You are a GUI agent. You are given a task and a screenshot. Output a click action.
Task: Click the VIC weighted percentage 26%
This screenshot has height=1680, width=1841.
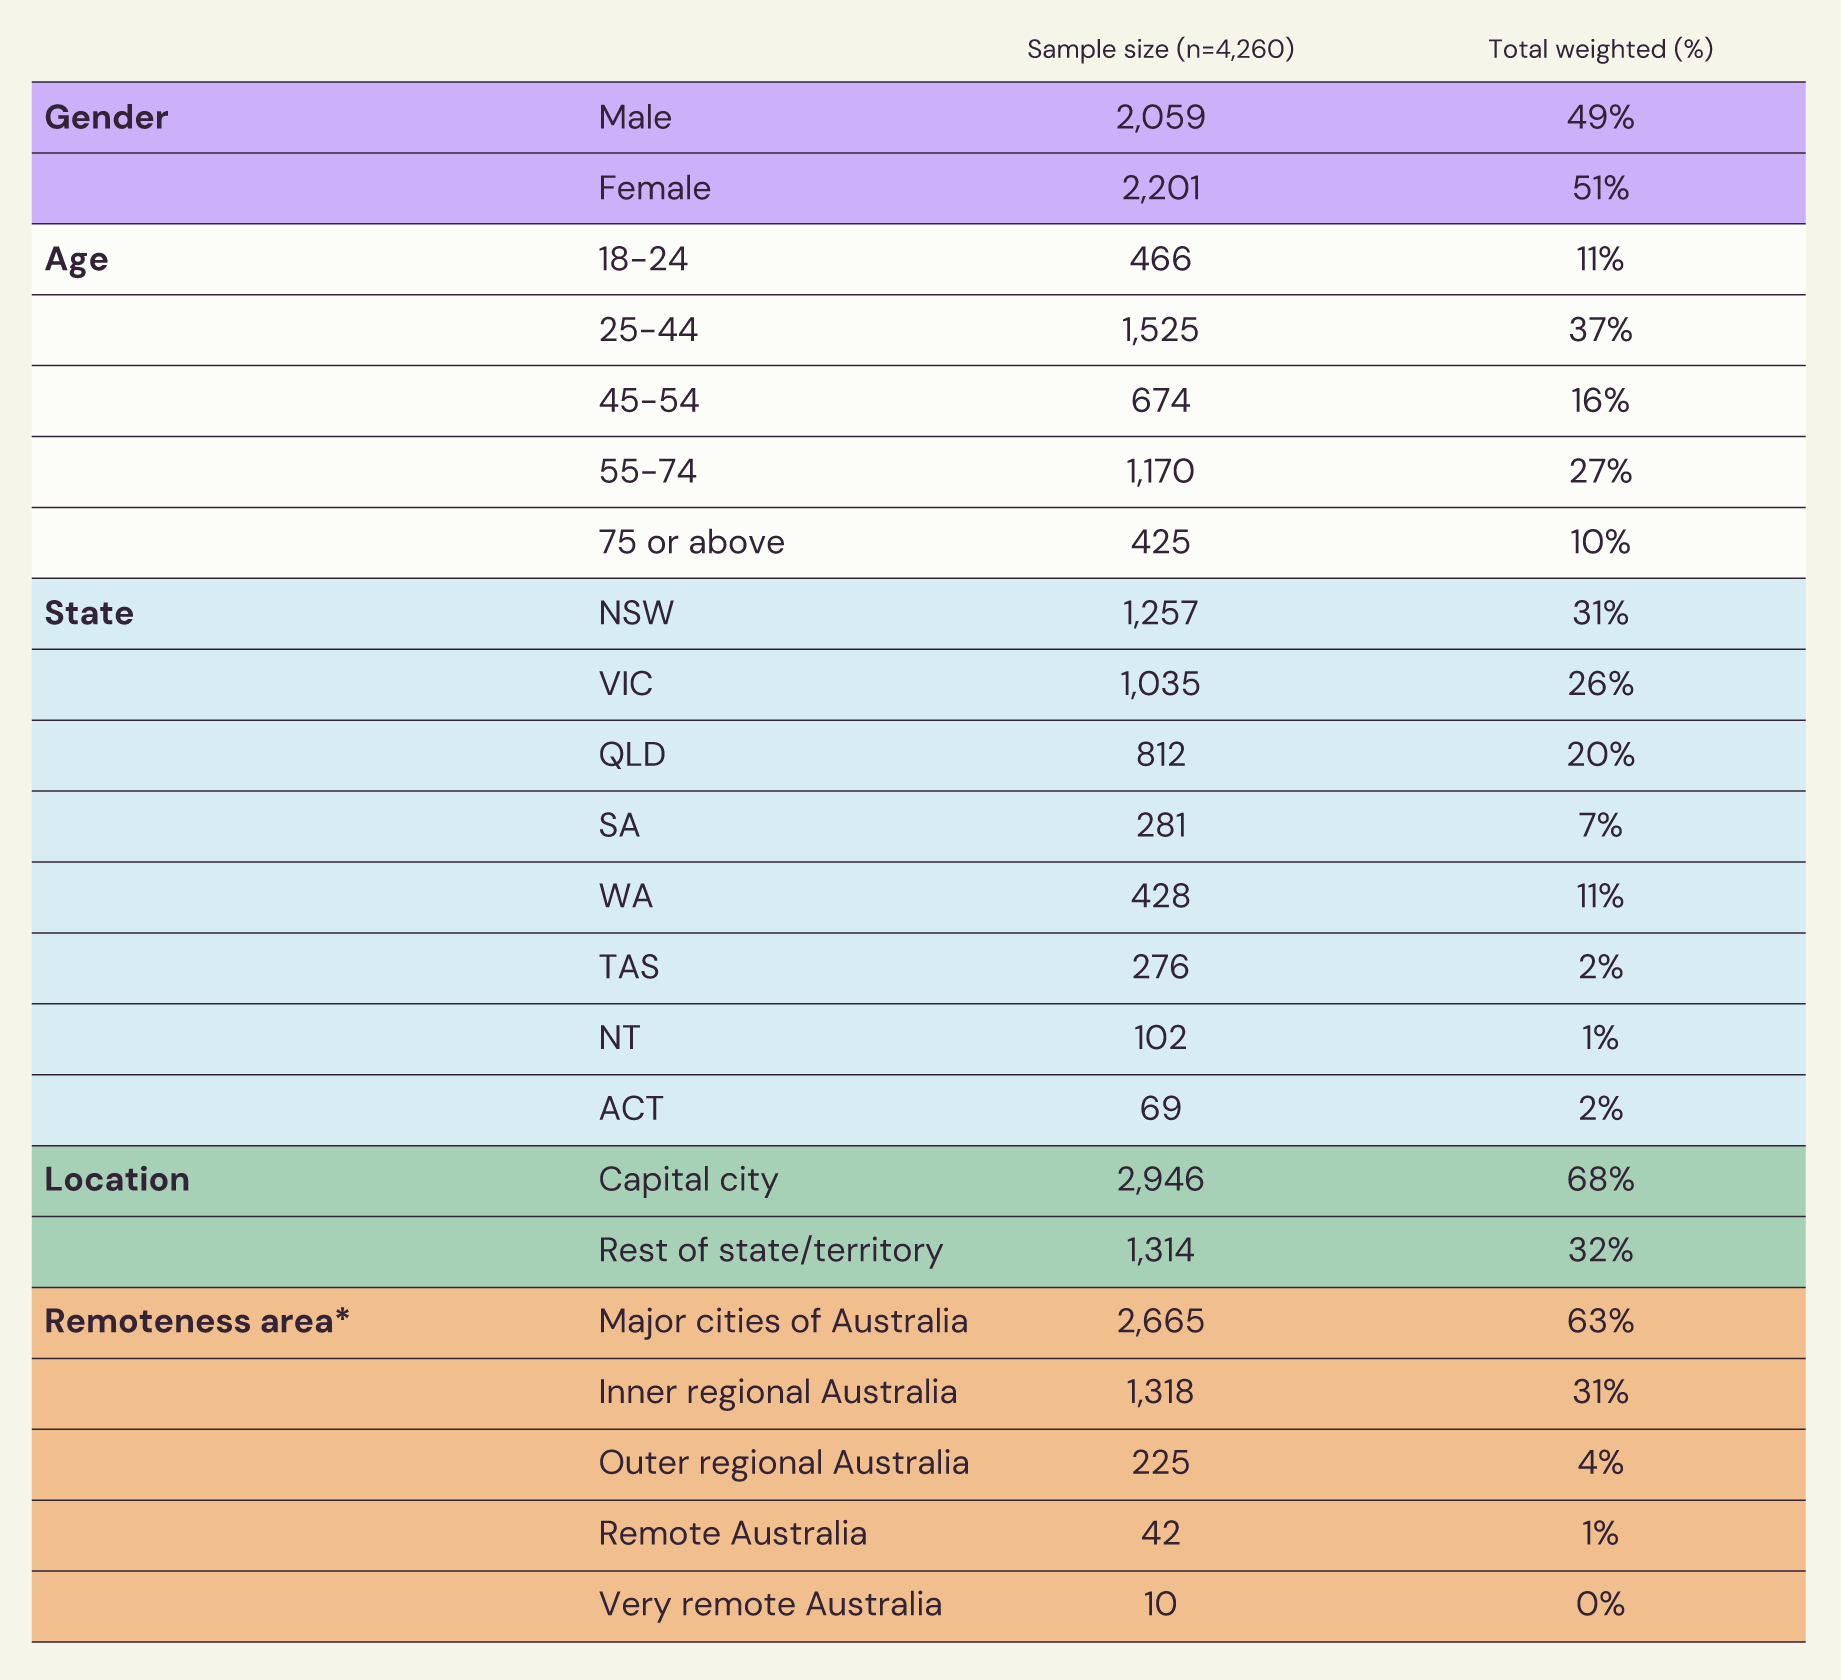[x=1600, y=684]
